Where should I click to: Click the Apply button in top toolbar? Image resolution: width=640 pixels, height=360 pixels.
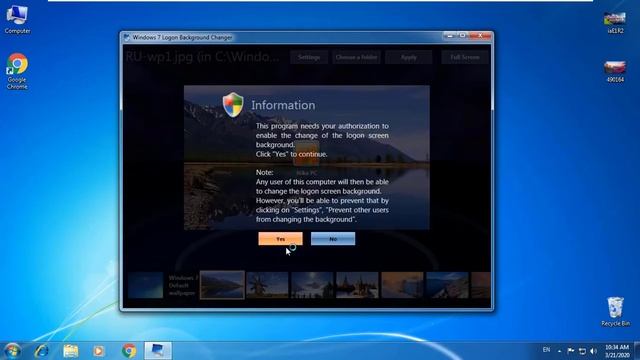pyautogui.click(x=409, y=57)
